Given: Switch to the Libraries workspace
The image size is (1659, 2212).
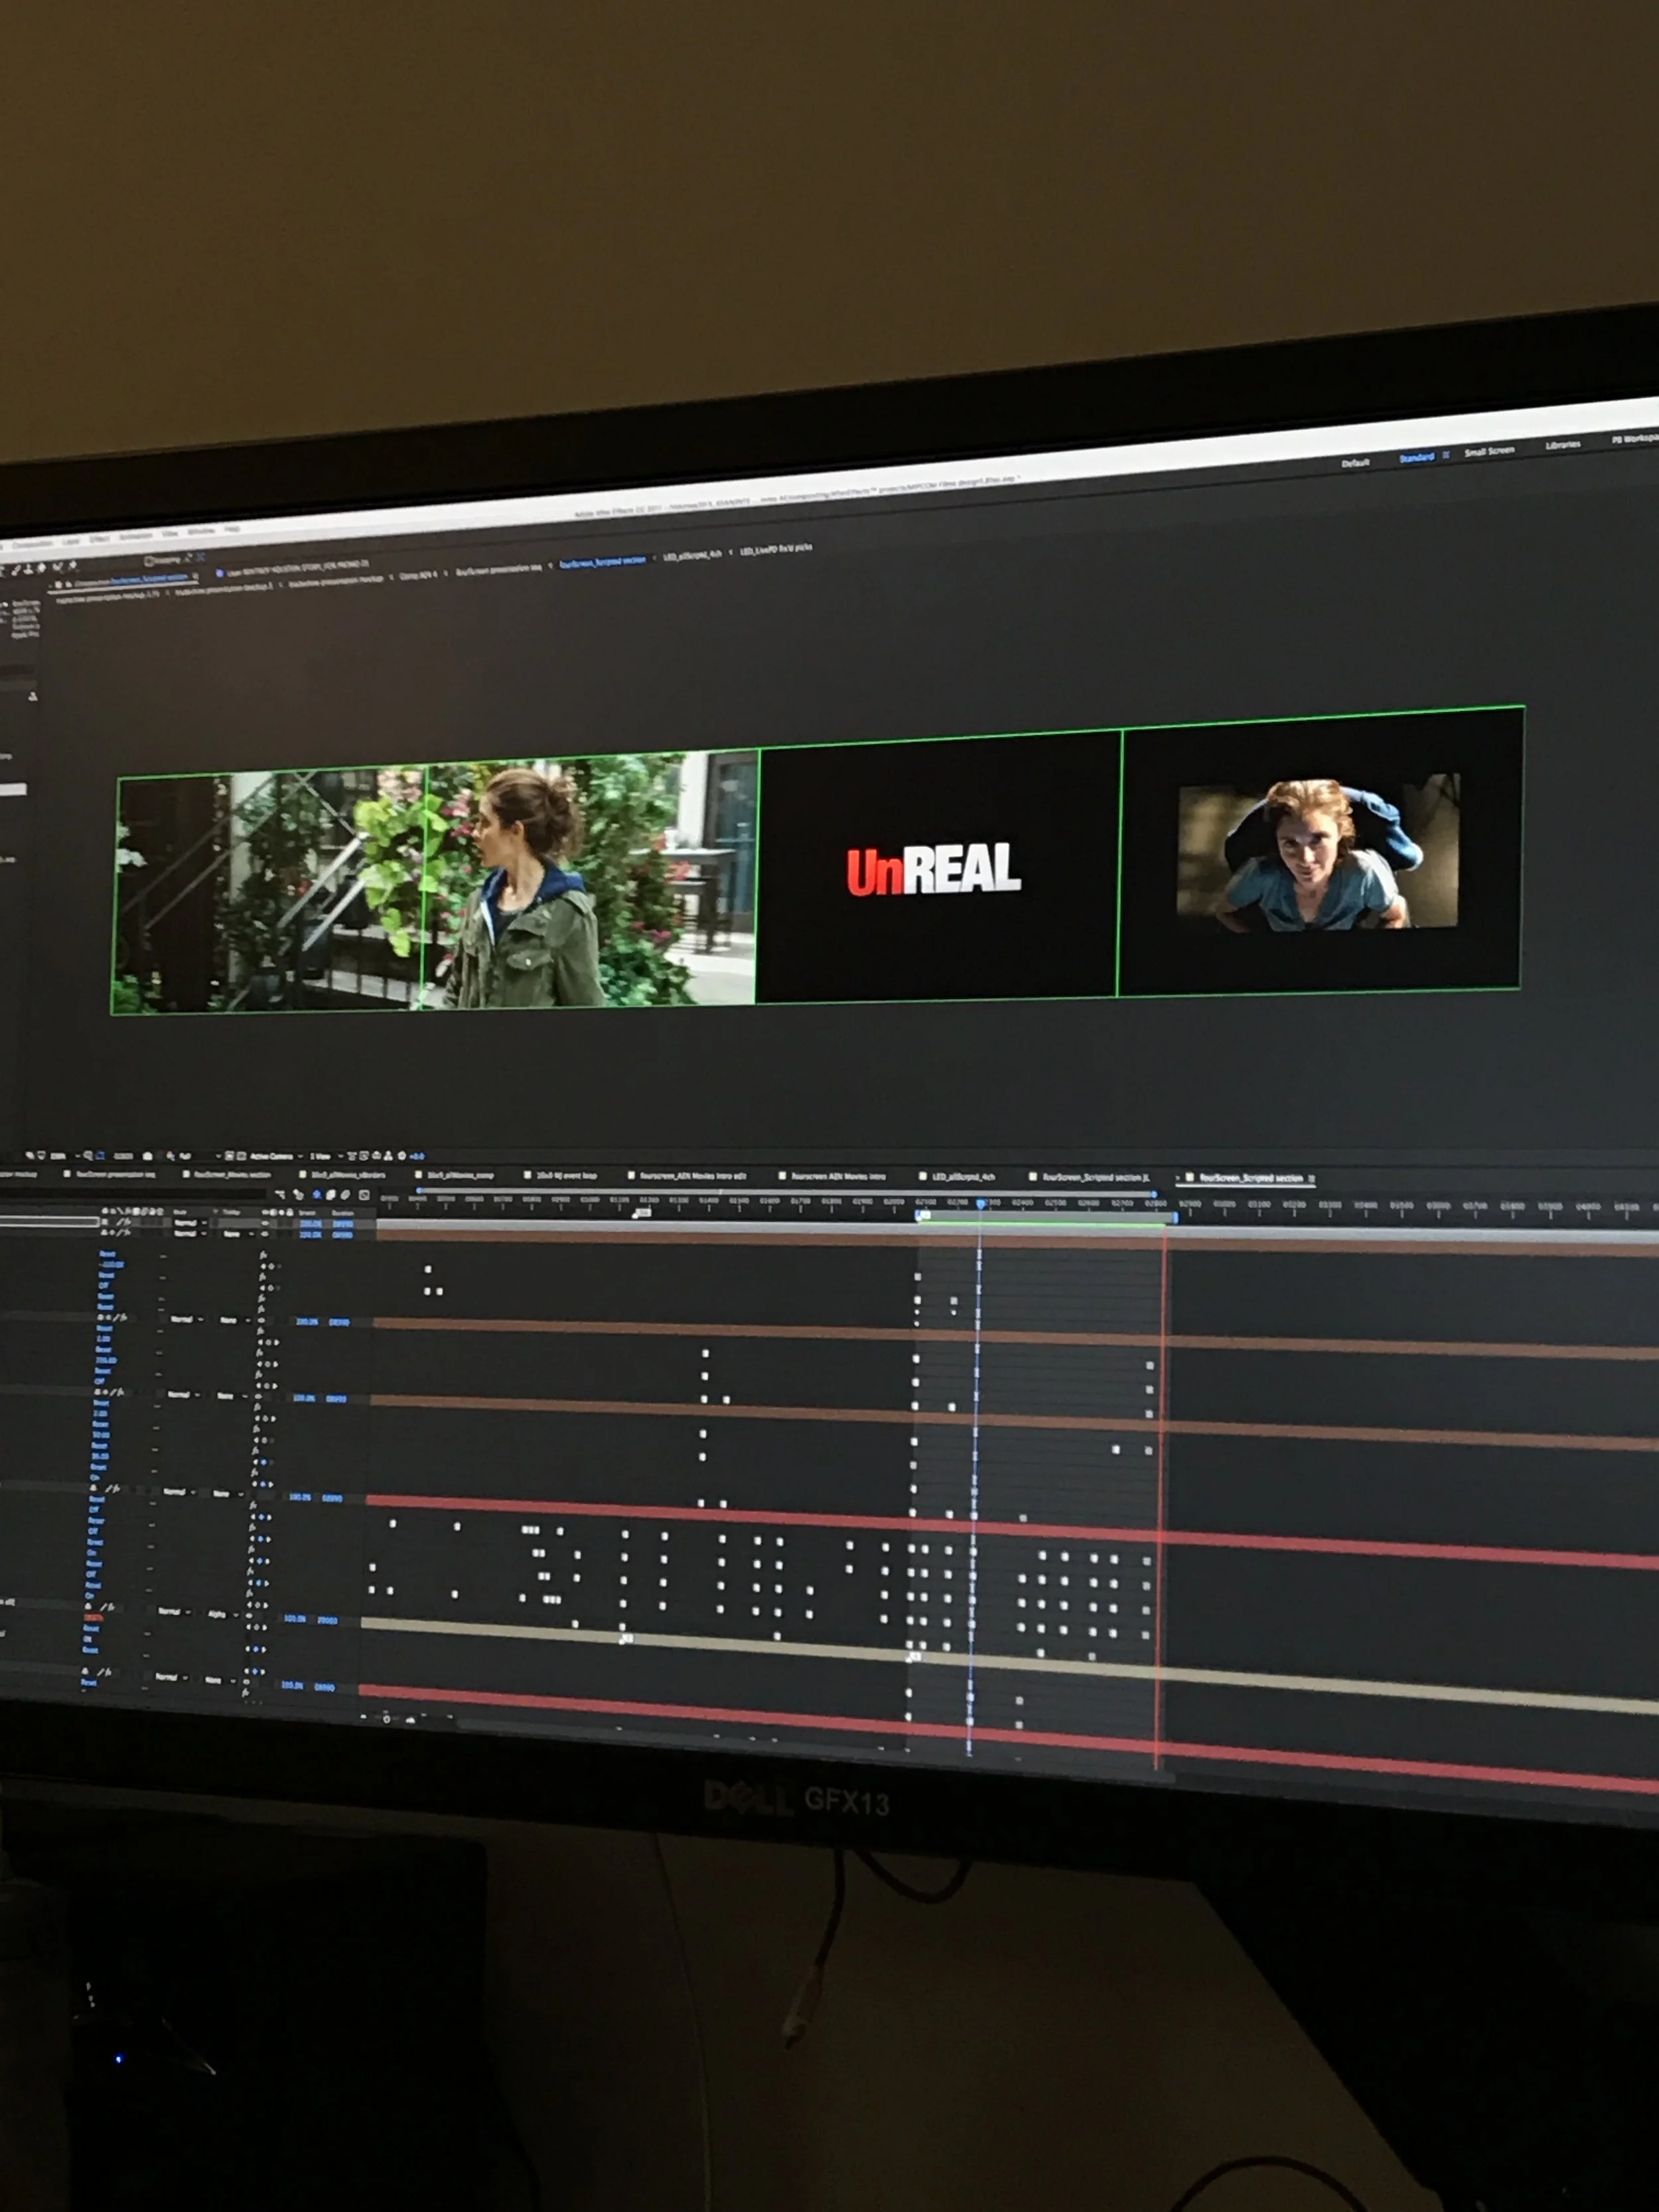Looking at the screenshot, I should click(1562, 445).
